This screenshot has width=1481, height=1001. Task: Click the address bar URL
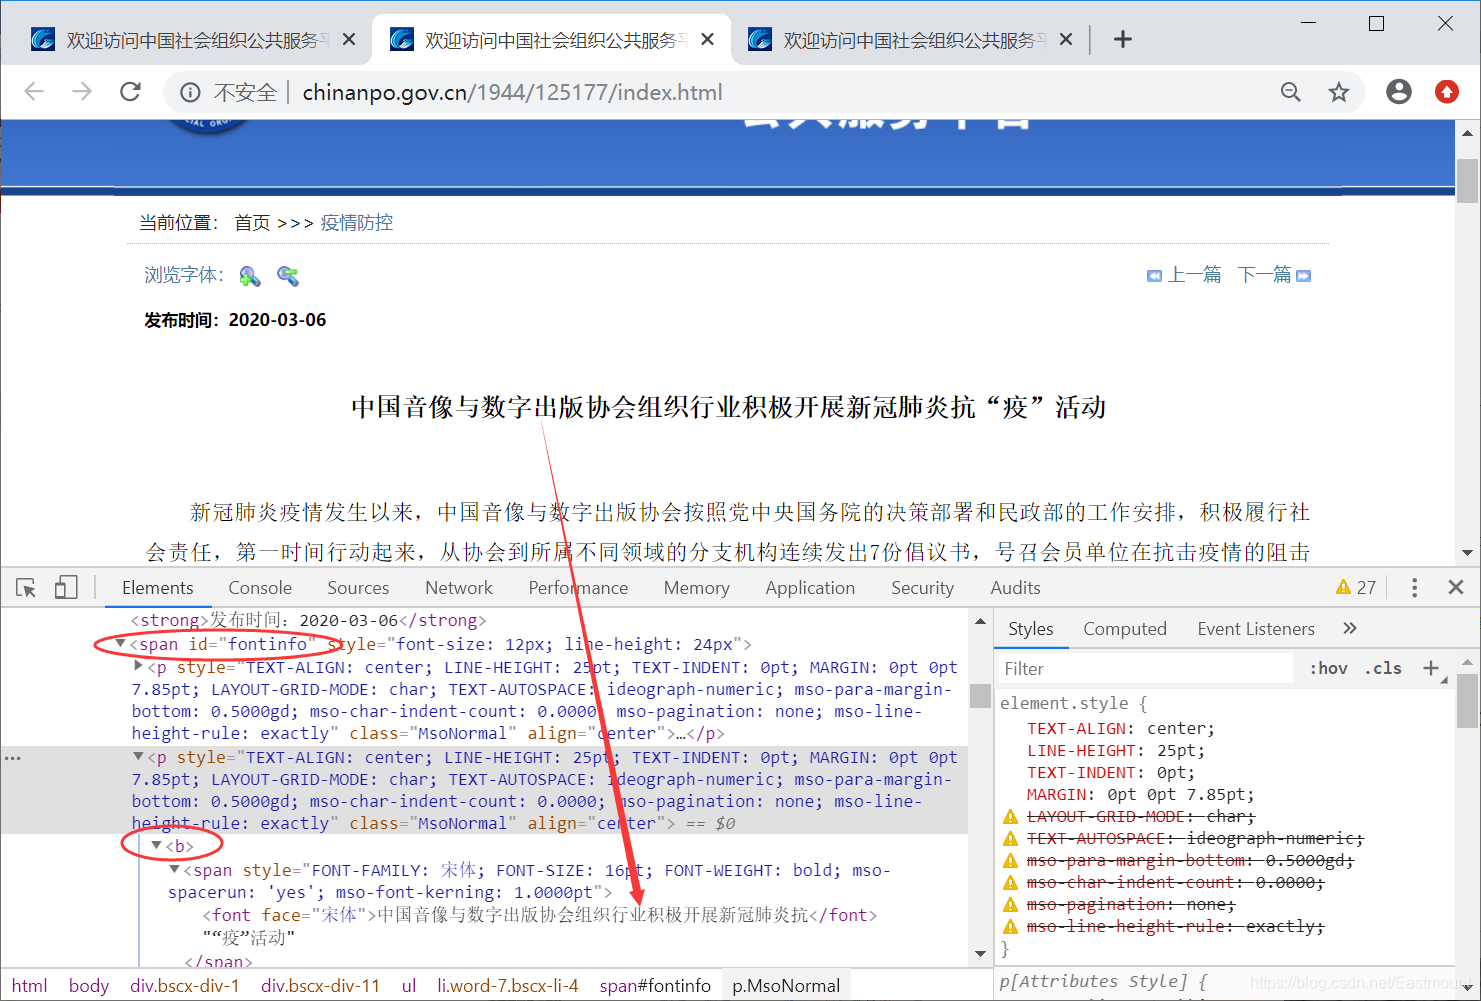512,93
